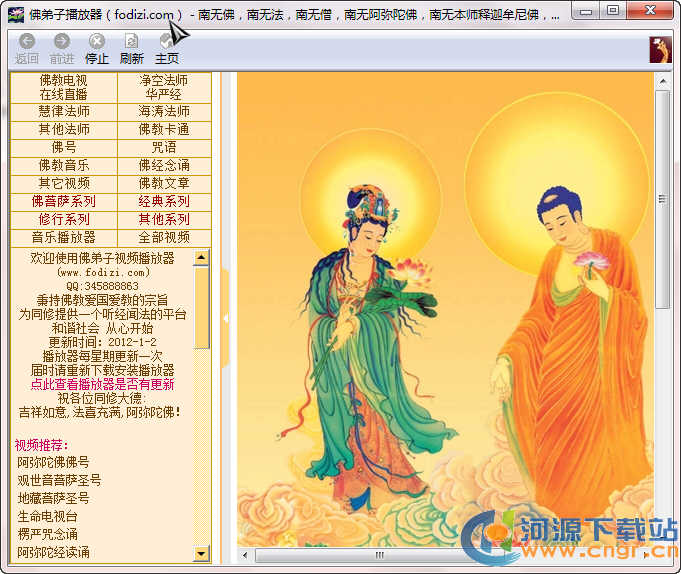Click the Buddha painting image
This screenshot has width=681, height=574.
(x=445, y=309)
